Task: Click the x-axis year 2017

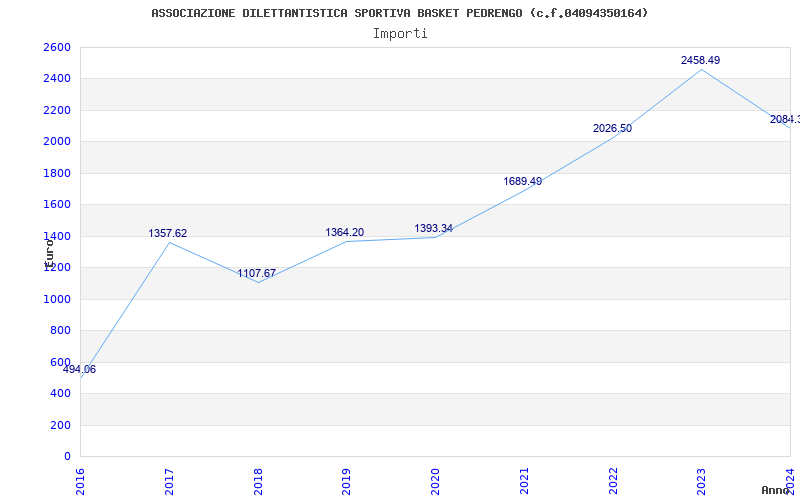Action: coord(169,481)
